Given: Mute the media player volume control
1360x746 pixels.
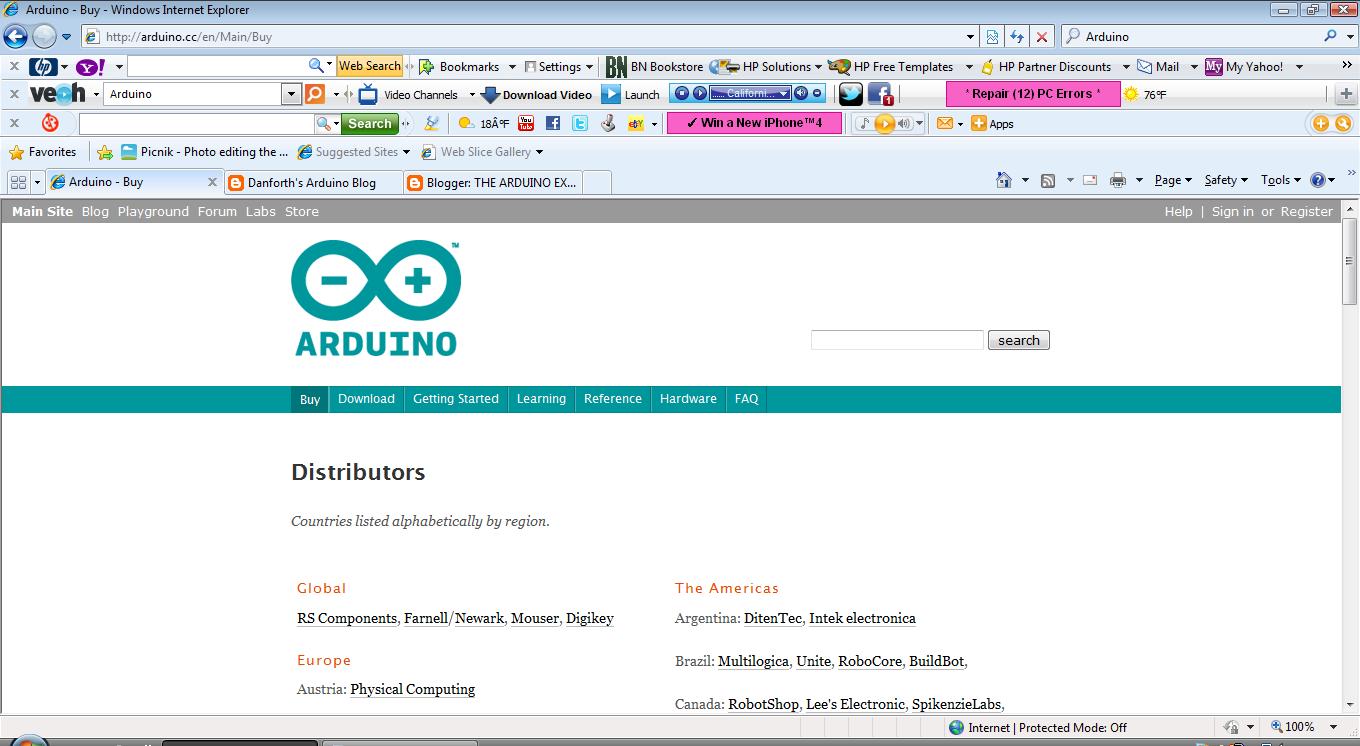Looking at the screenshot, I should click(905, 123).
